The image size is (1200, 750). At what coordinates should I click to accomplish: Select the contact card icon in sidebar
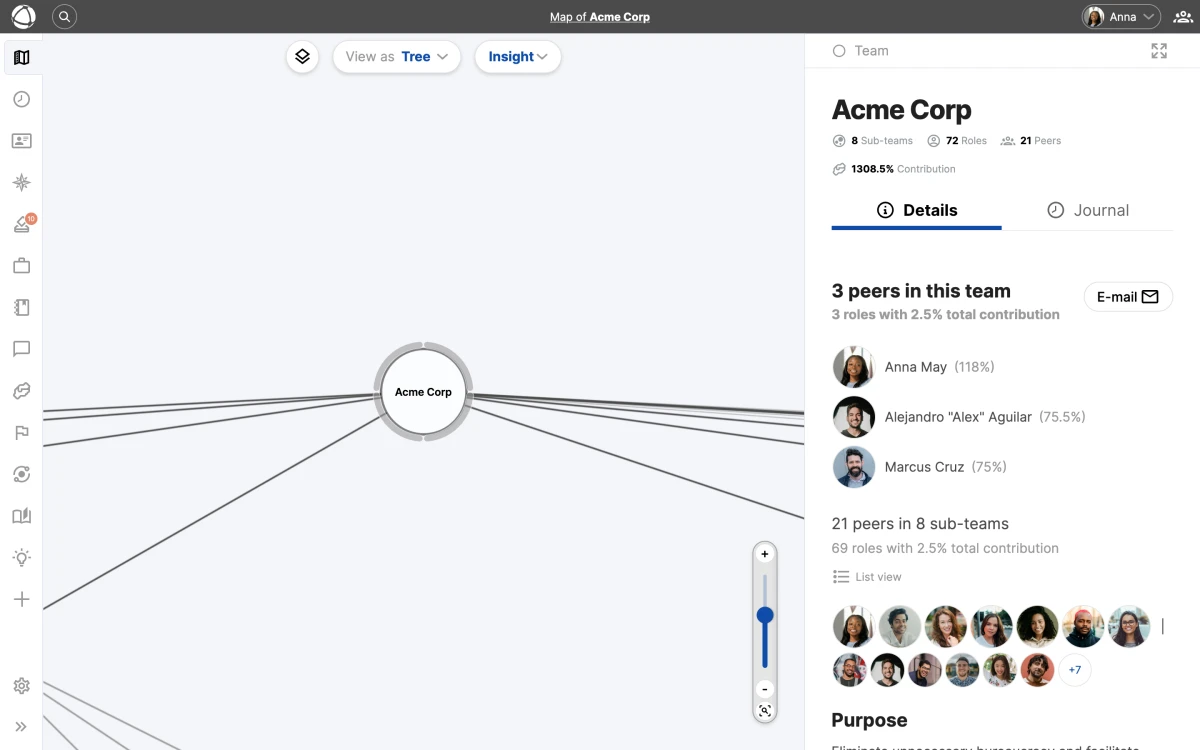coord(21,140)
